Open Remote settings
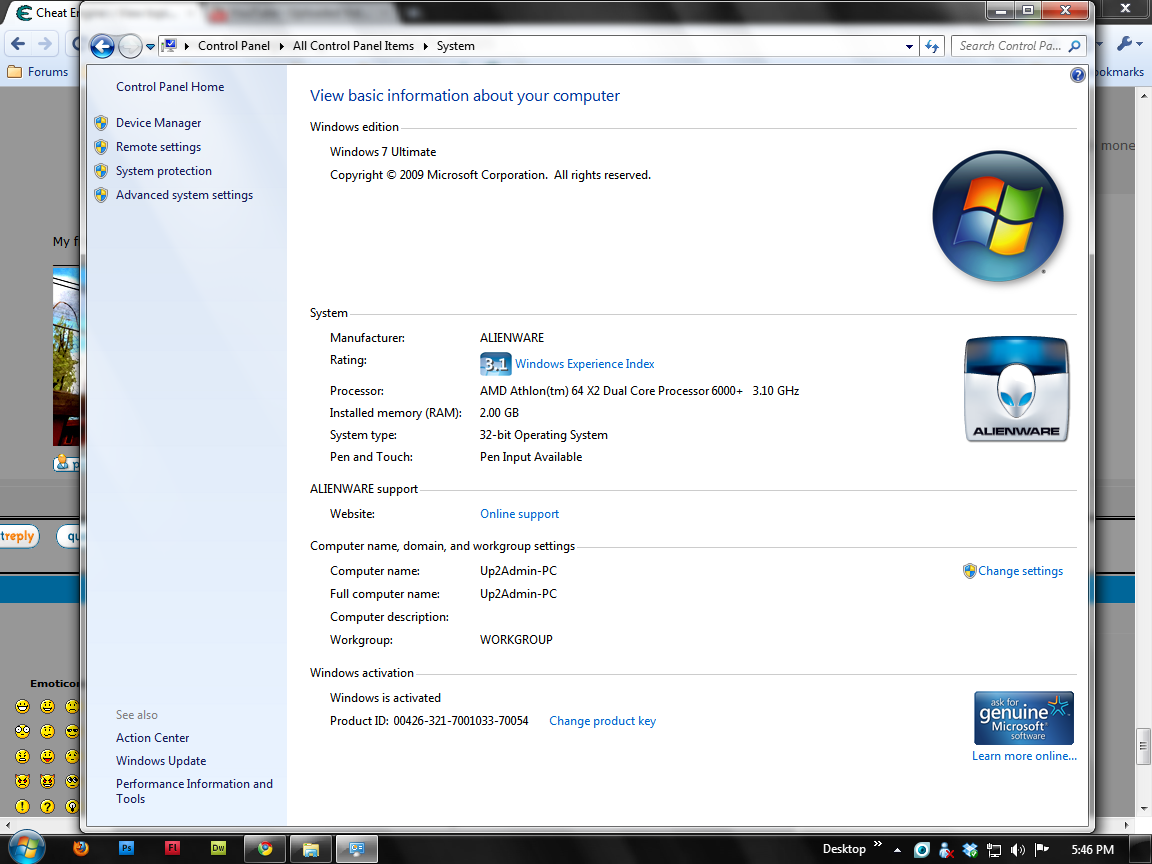Image resolution: width=1152 pixels, height=864 pixels. (158, 147)
